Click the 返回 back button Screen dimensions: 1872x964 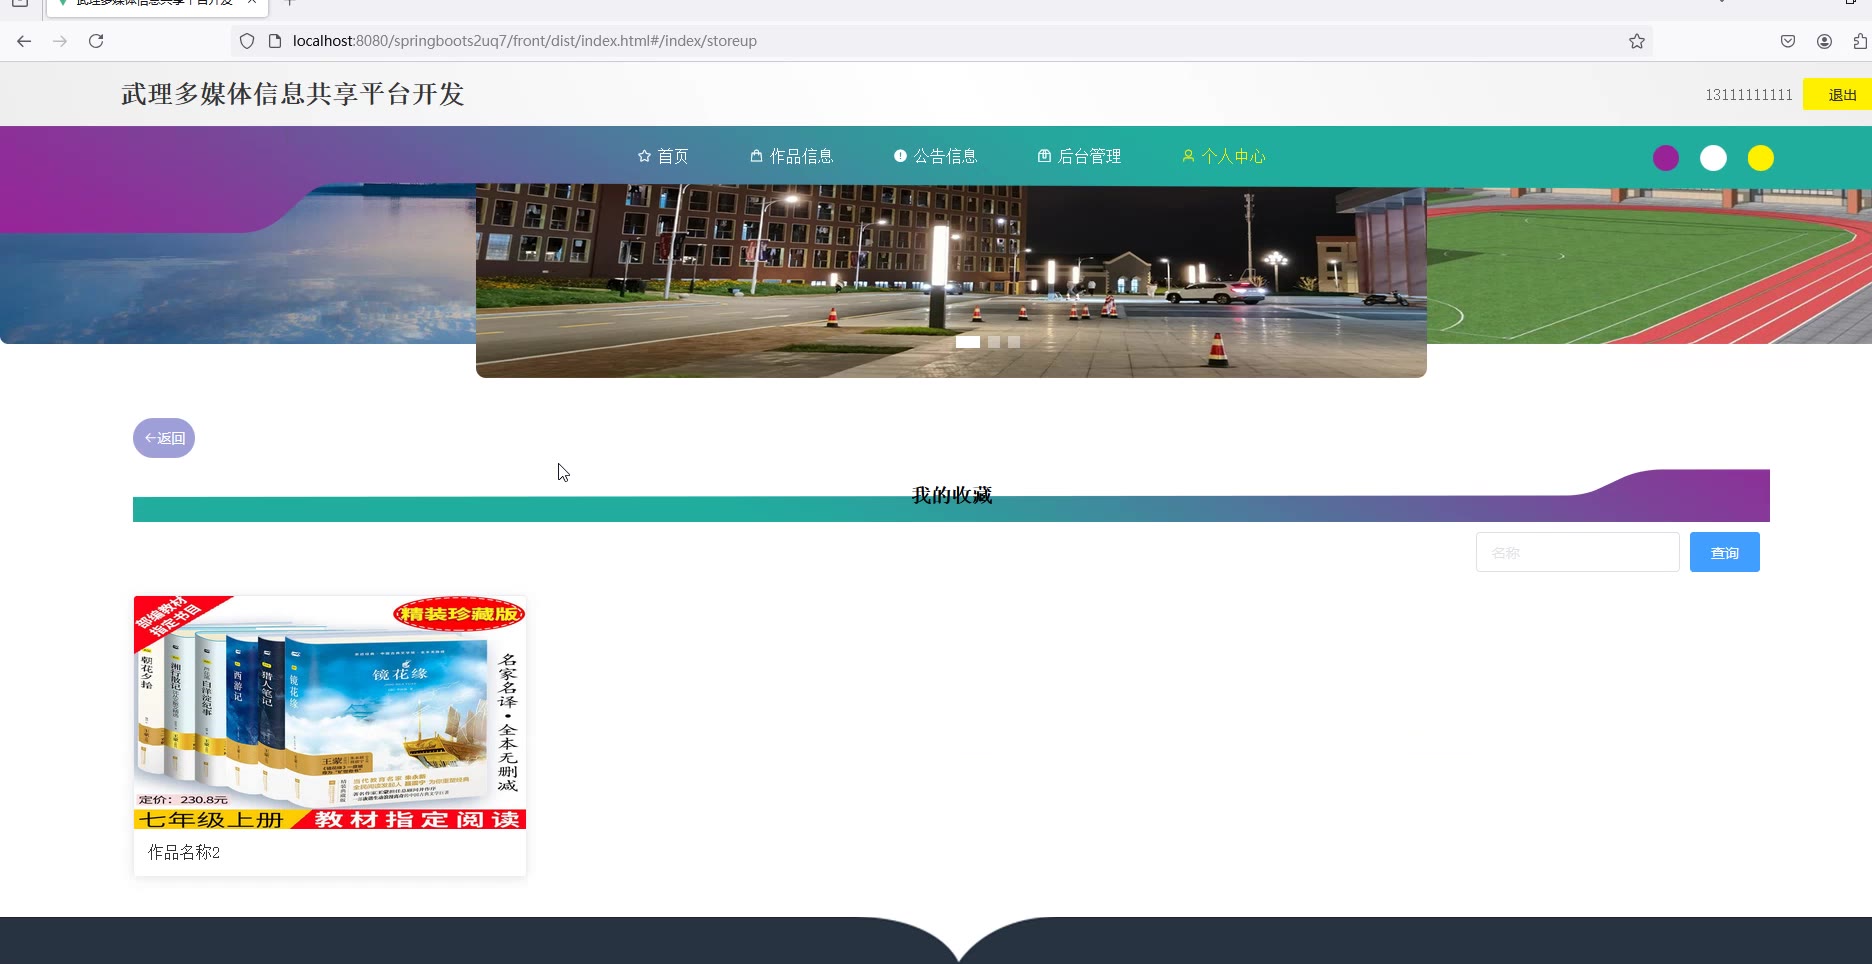point(164,438)
